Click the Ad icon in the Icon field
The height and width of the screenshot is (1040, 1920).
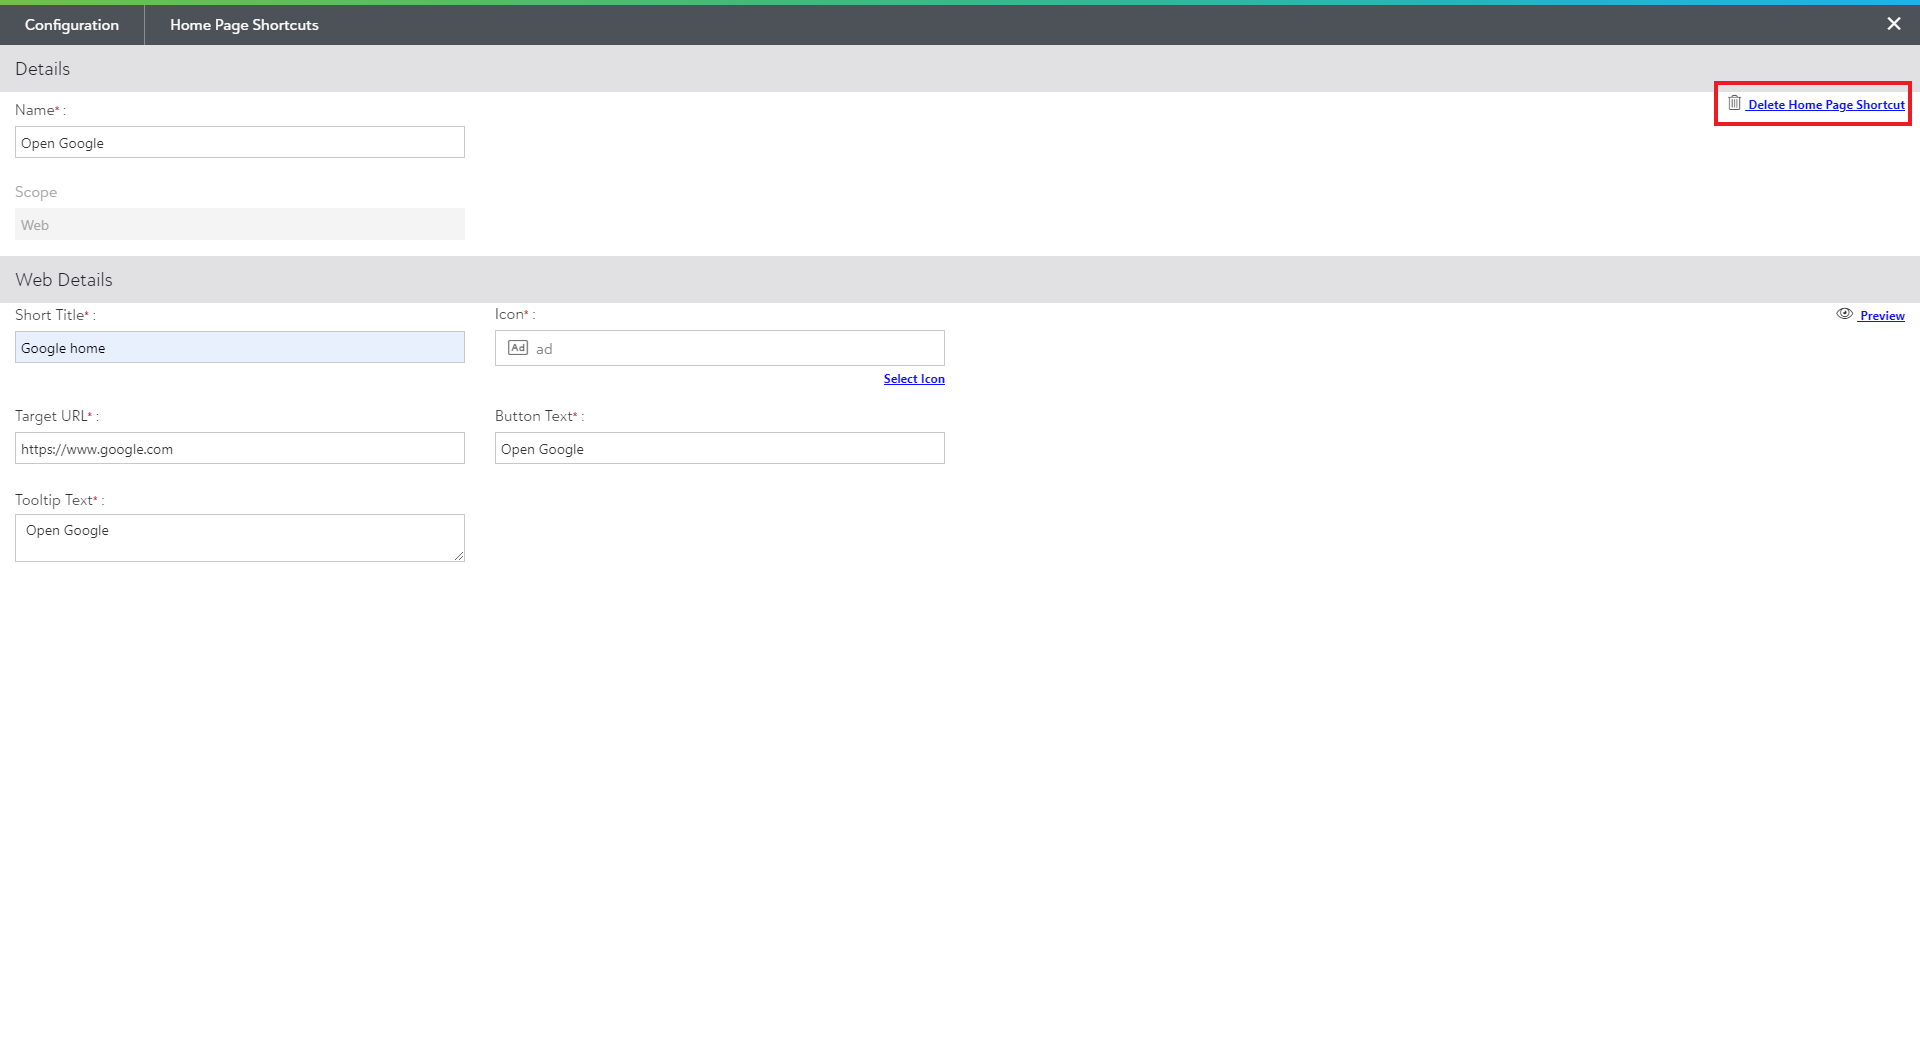[518, 348]
